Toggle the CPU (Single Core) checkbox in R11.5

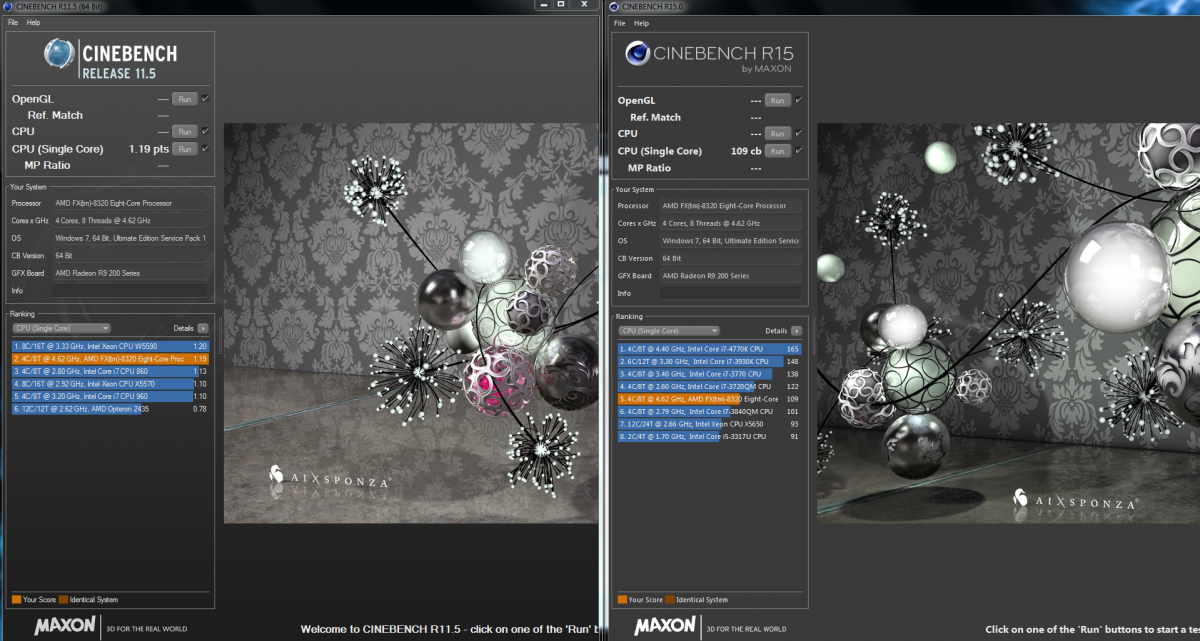[204, 148]
